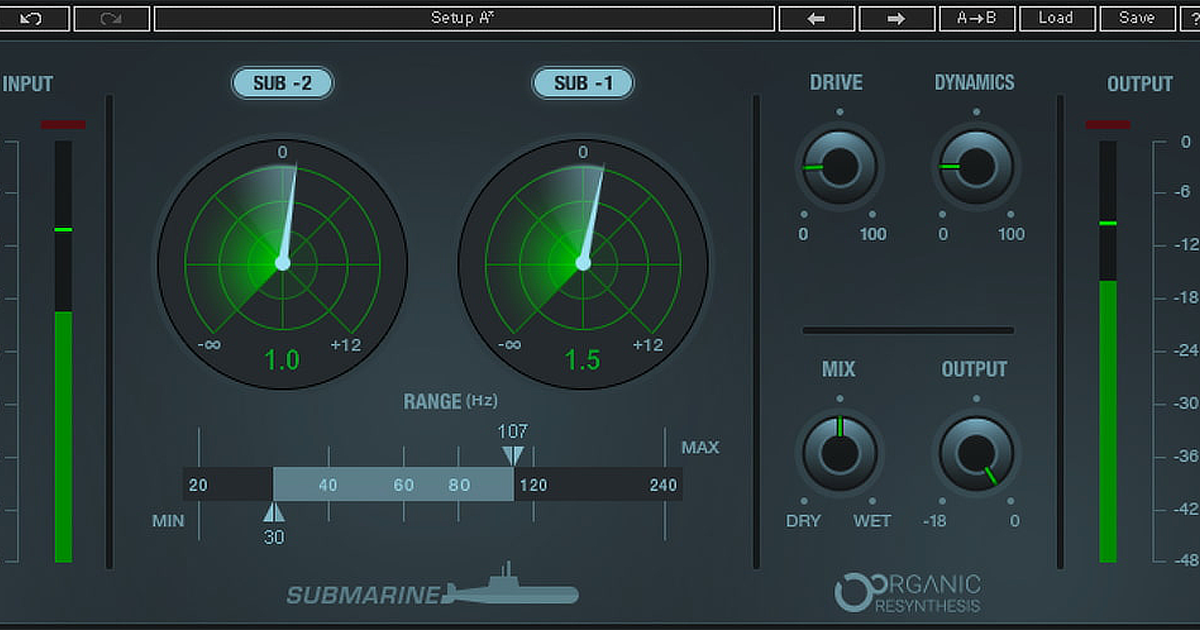1200x630 pixels.
Task: Load the next preset with right arrow
Action: [896, 18]
